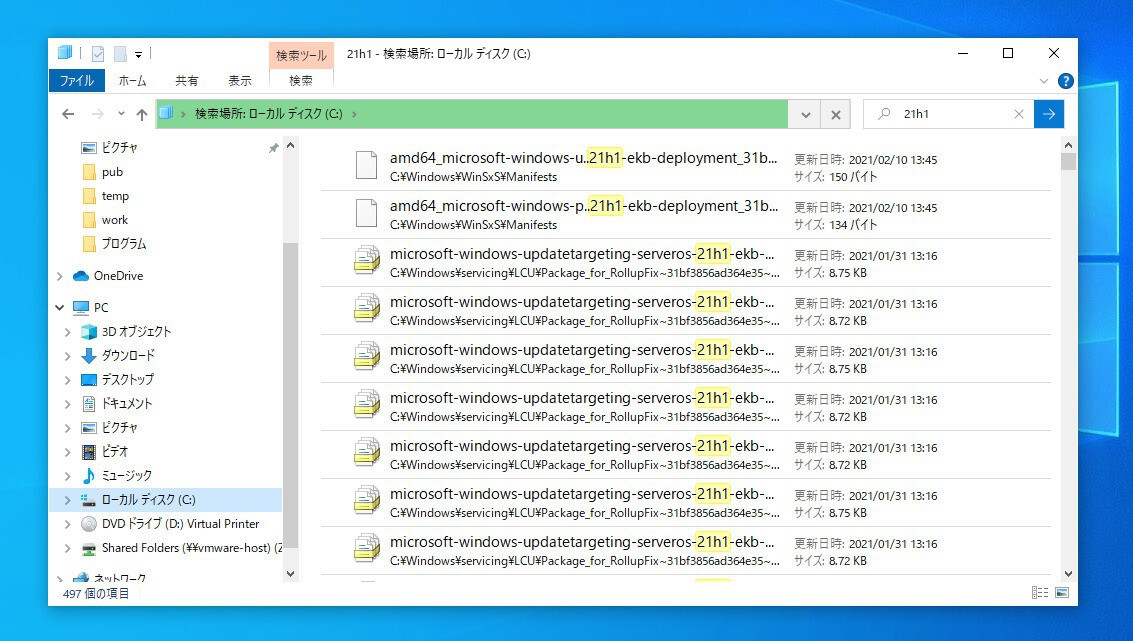
Task: Open the work folder in navigation pane
Action: point(114,220)
